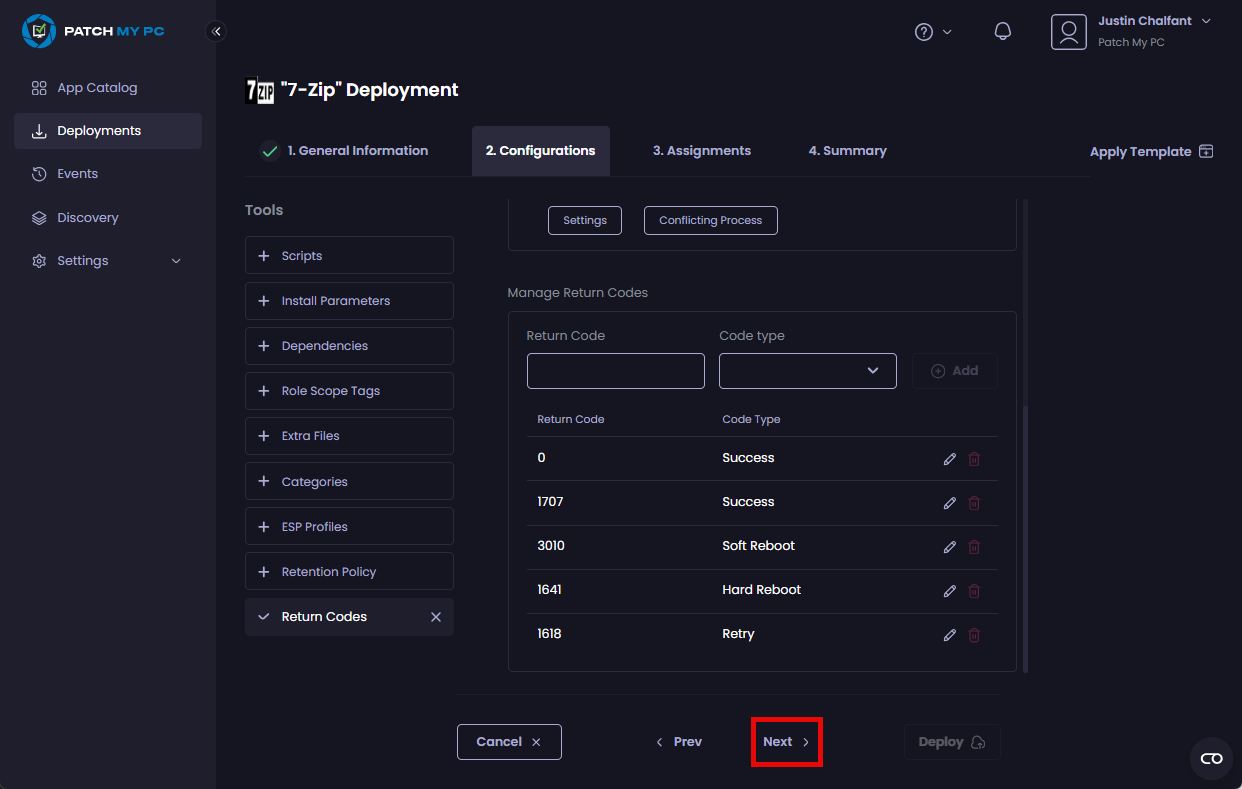This screenshot has height=789, width=1242.
Task: Edit return code 1707 with pencil icon
Action: 949,503
